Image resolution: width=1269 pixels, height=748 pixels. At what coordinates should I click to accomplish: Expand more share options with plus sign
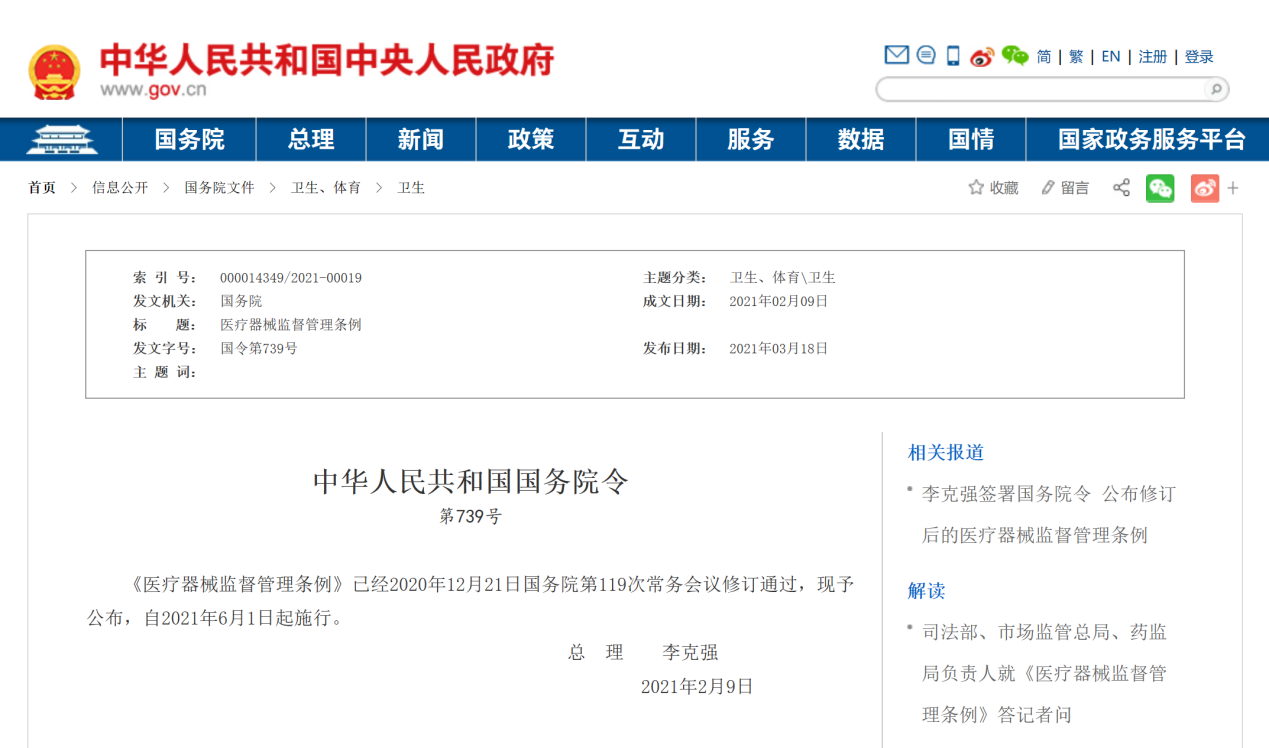(x=1233, y=188)
